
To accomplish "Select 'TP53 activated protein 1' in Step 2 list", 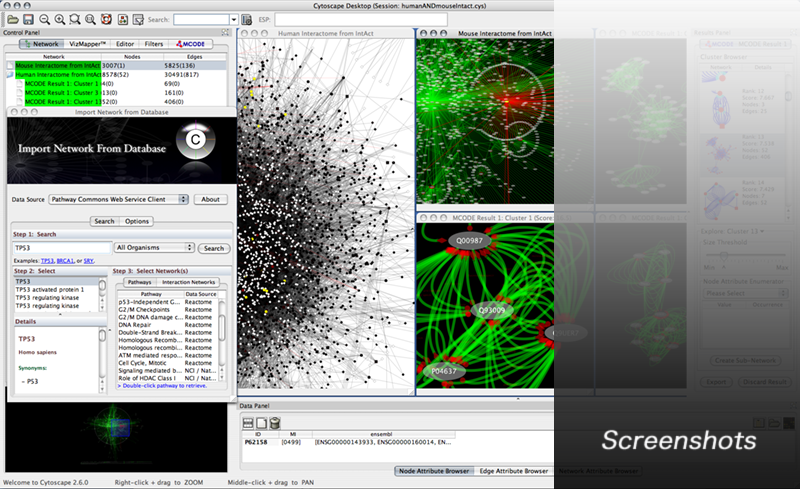I will pos(57,289).
